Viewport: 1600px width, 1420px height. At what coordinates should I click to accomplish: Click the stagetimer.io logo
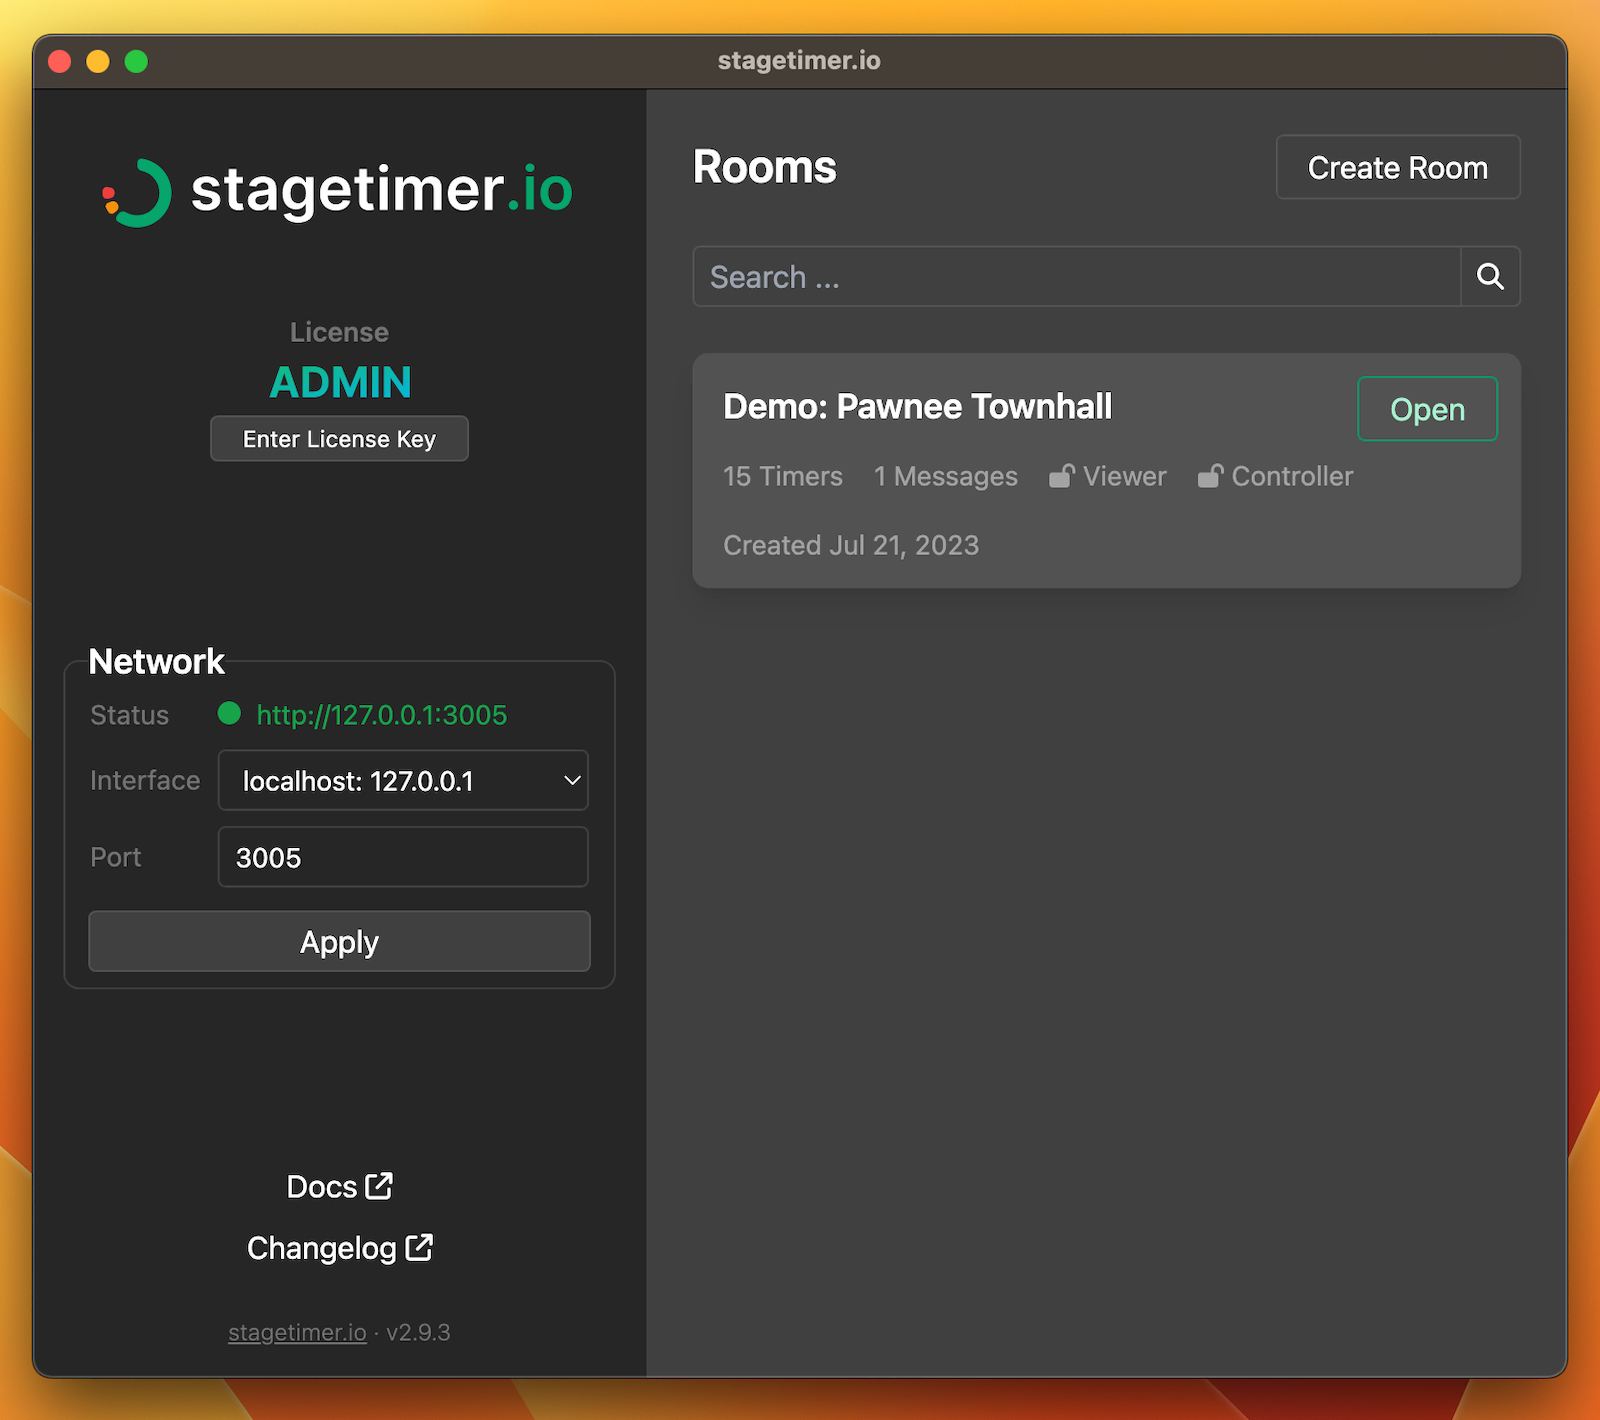[x=340, y=192]
